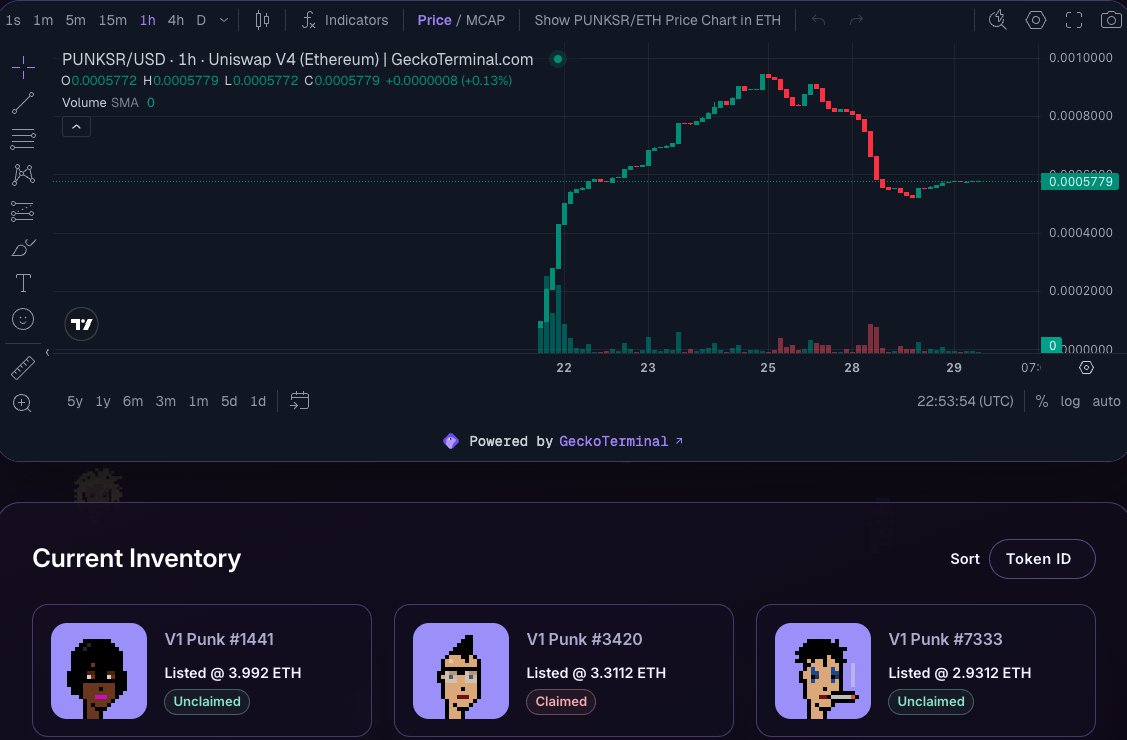Set the date range to 3m

tap(165, 401)
